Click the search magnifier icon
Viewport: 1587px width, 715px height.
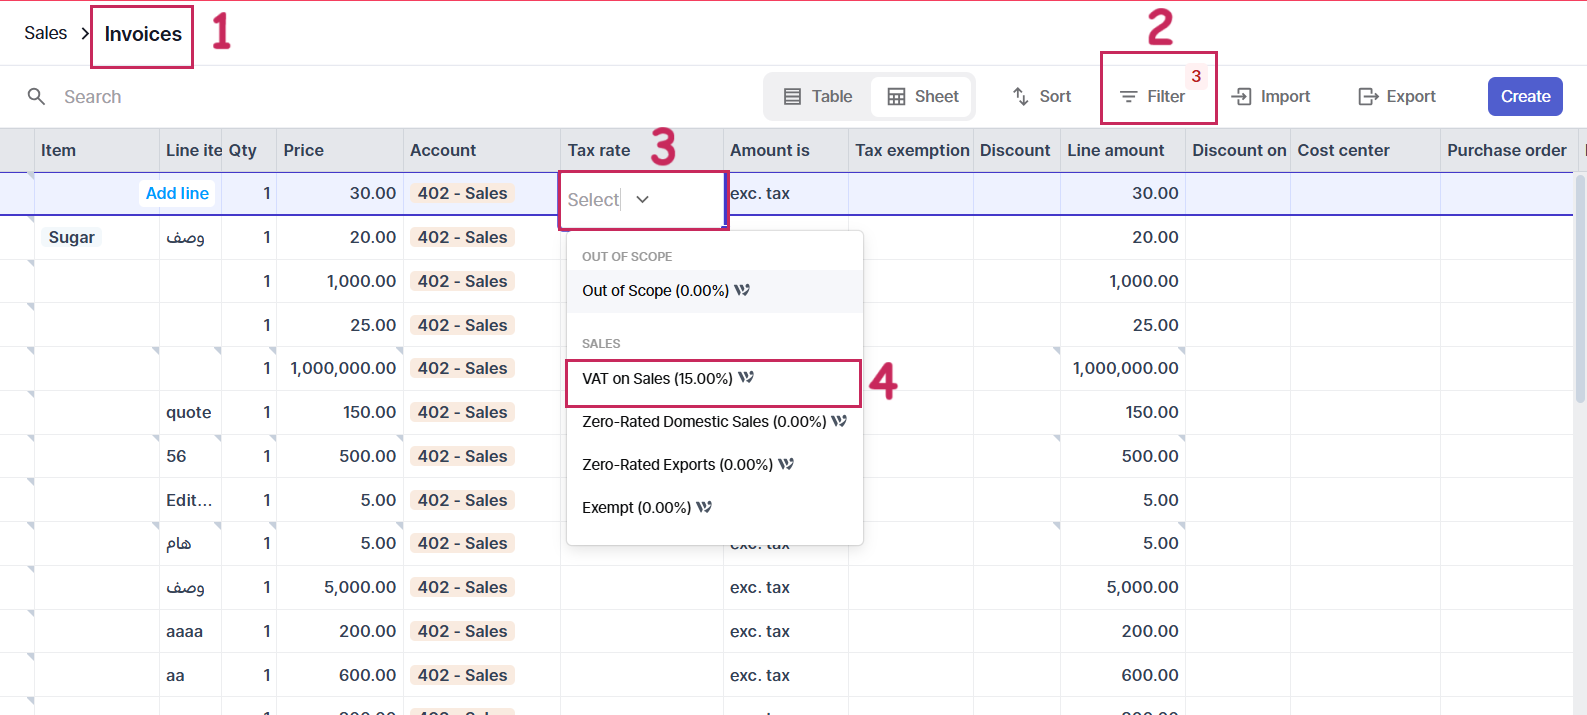pyautogui.click(x=36, y=96)
